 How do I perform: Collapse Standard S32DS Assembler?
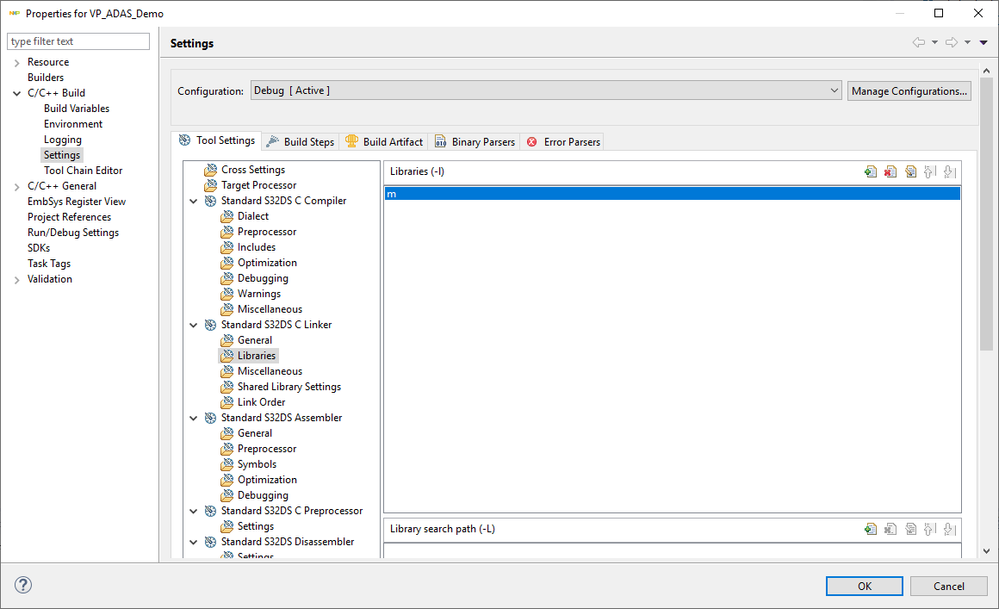(x=194, y=418)
